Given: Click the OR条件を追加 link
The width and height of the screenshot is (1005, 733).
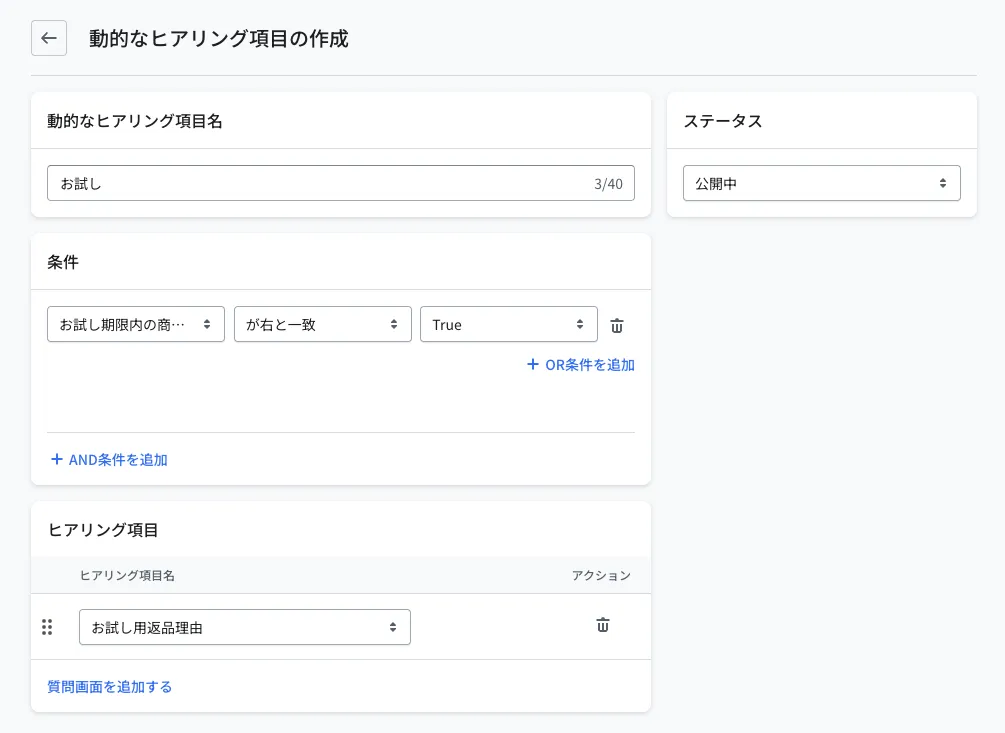Looking at the screenshot, I should (x=581, y=365).
